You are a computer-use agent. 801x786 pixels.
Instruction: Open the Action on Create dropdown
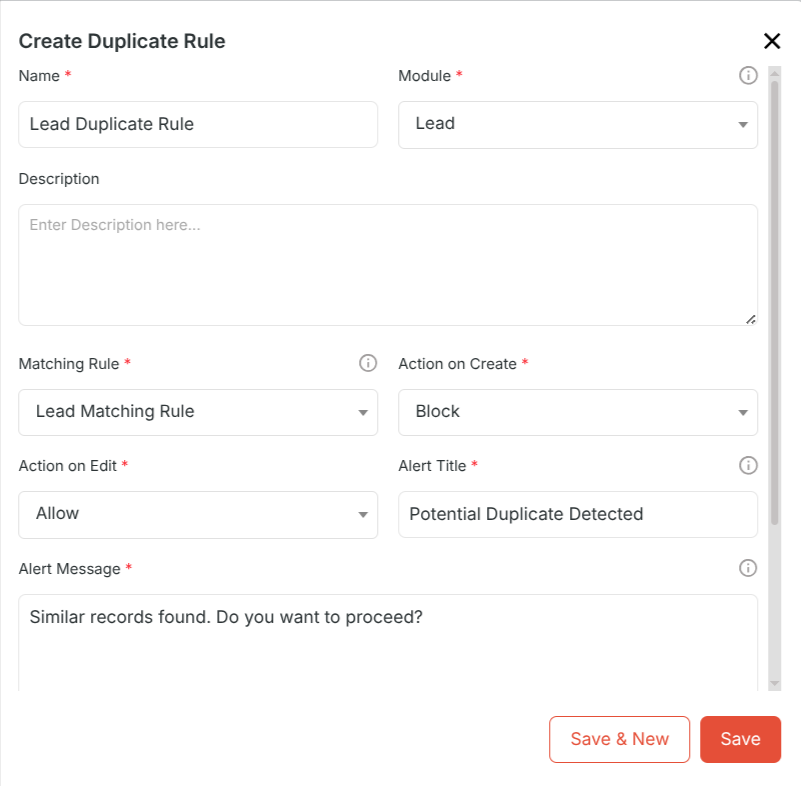pyautogui.click(x=578, y=412)
